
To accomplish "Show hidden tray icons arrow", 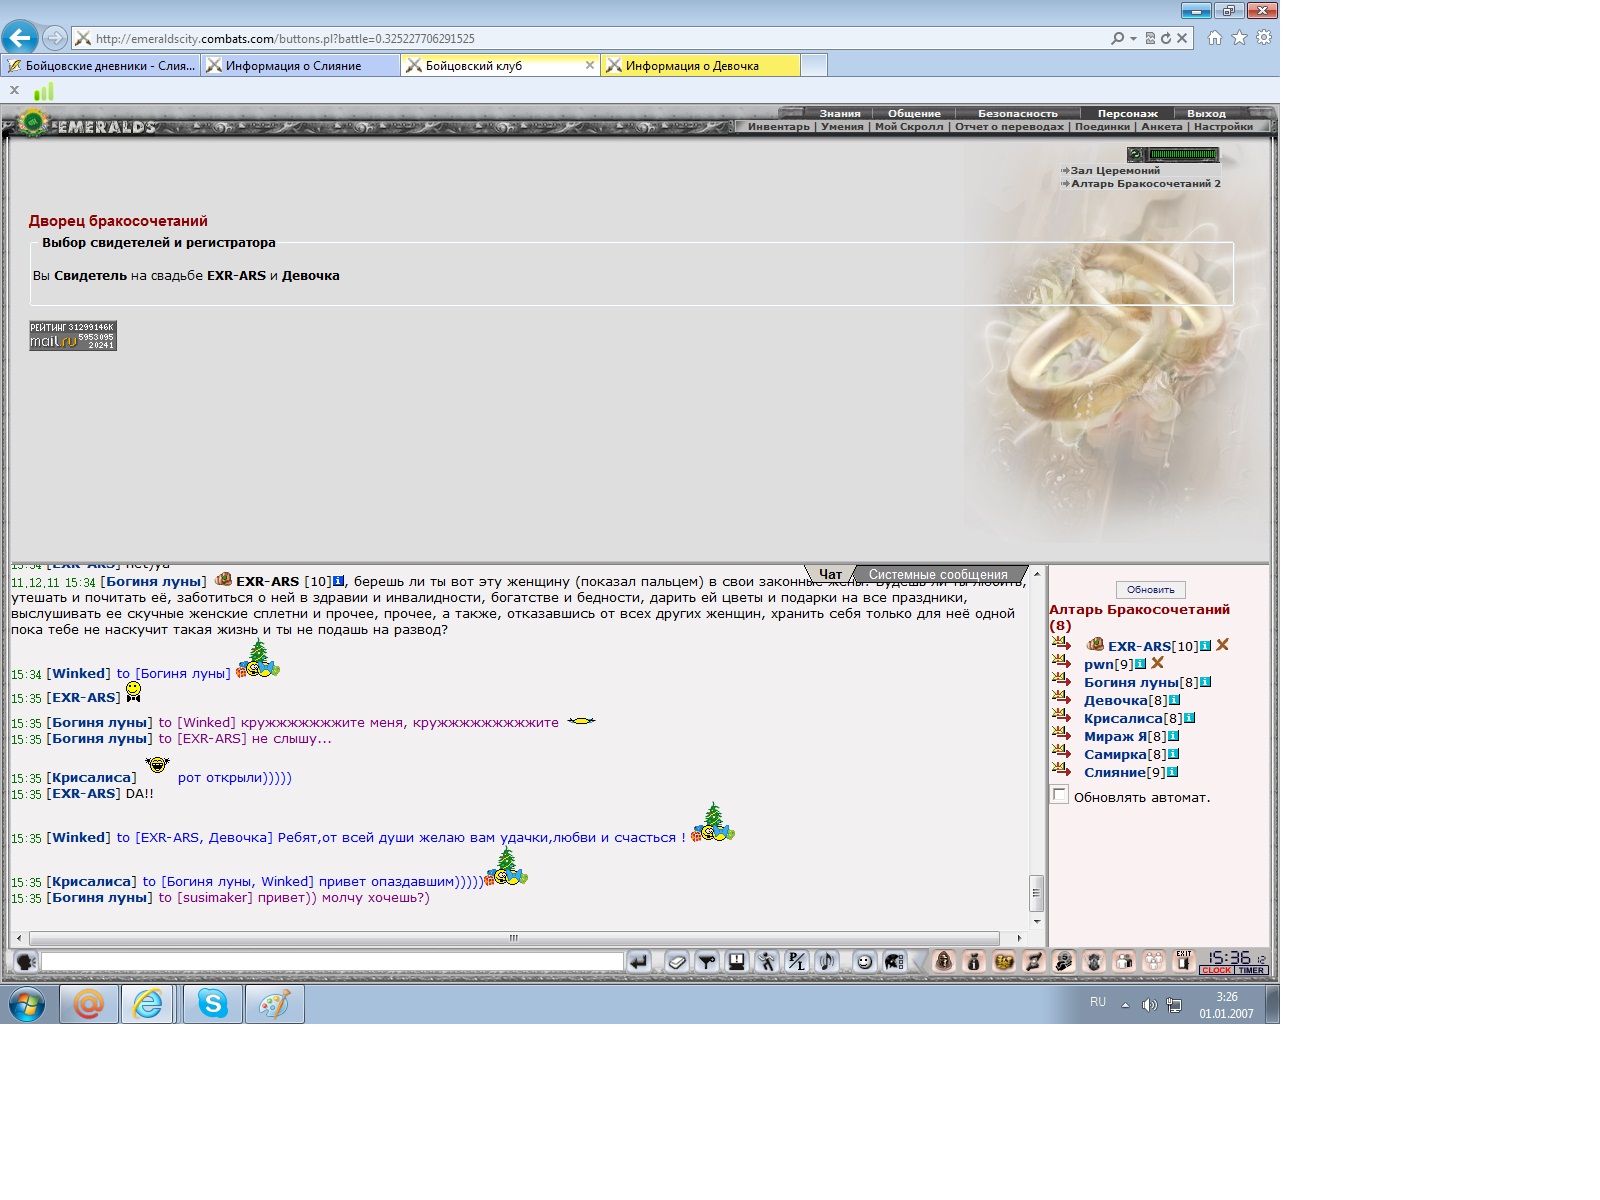I will point(1125,1005).
